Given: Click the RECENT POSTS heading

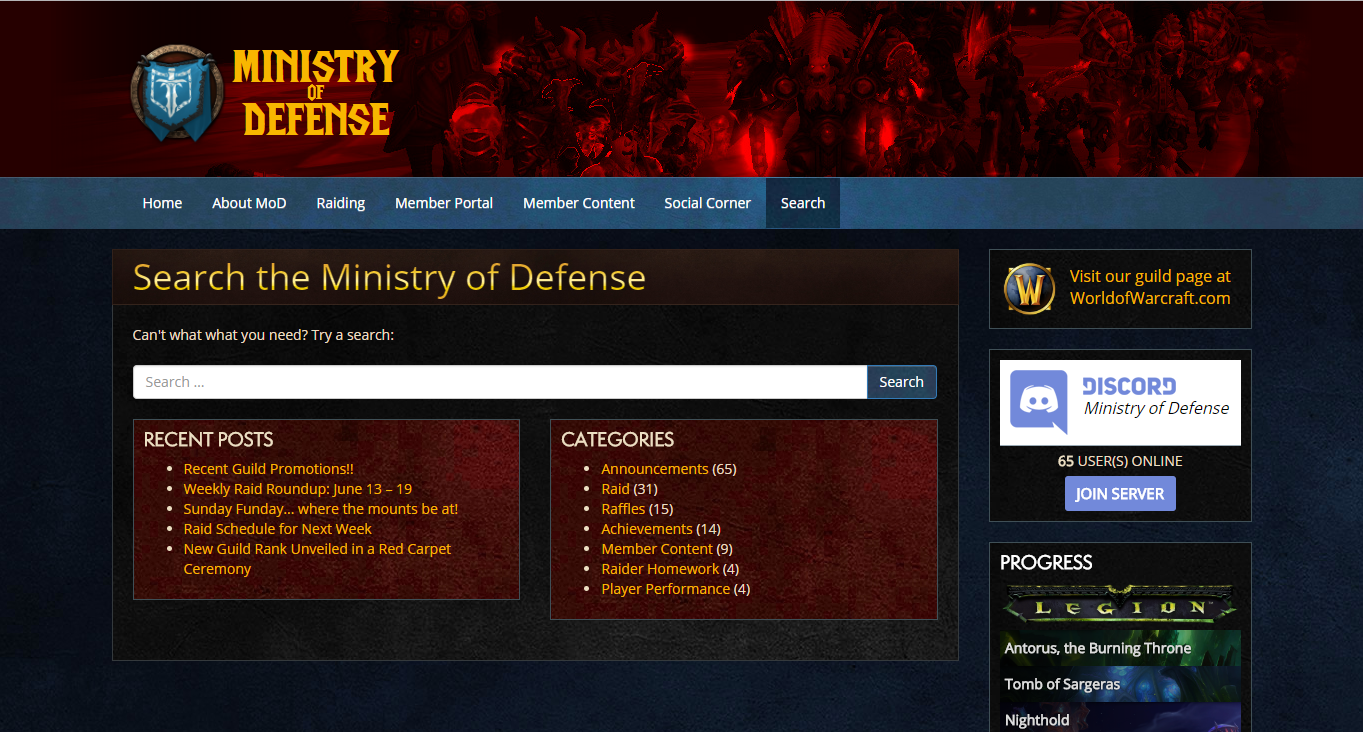Looking at the screenshot, I should (x=208, y=439).
